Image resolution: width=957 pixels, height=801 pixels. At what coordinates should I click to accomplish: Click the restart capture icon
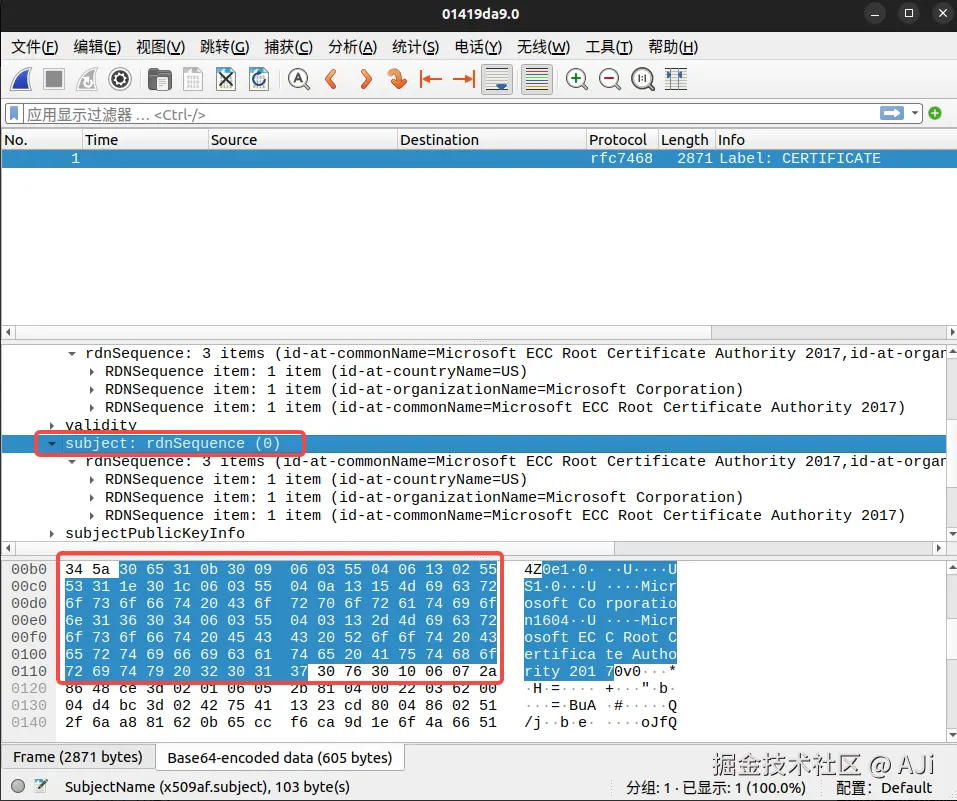(87, 79)
